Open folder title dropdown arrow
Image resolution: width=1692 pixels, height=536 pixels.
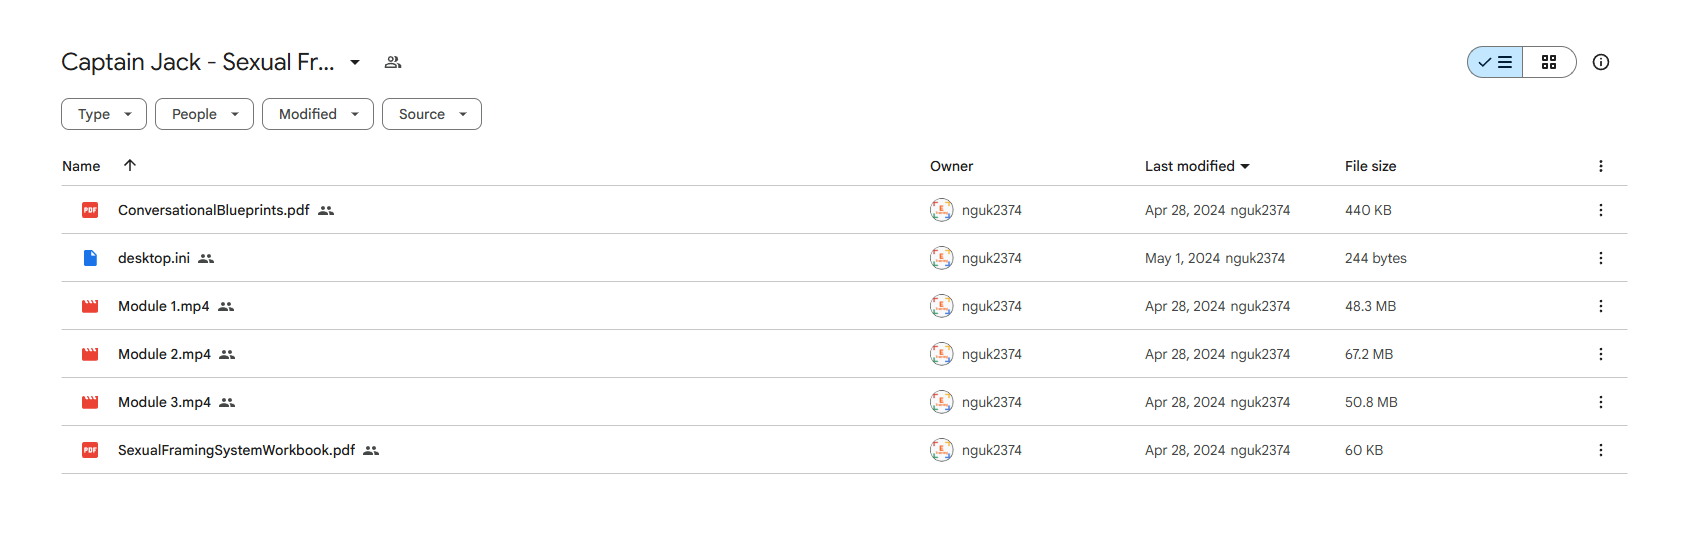tap(355, 62)
